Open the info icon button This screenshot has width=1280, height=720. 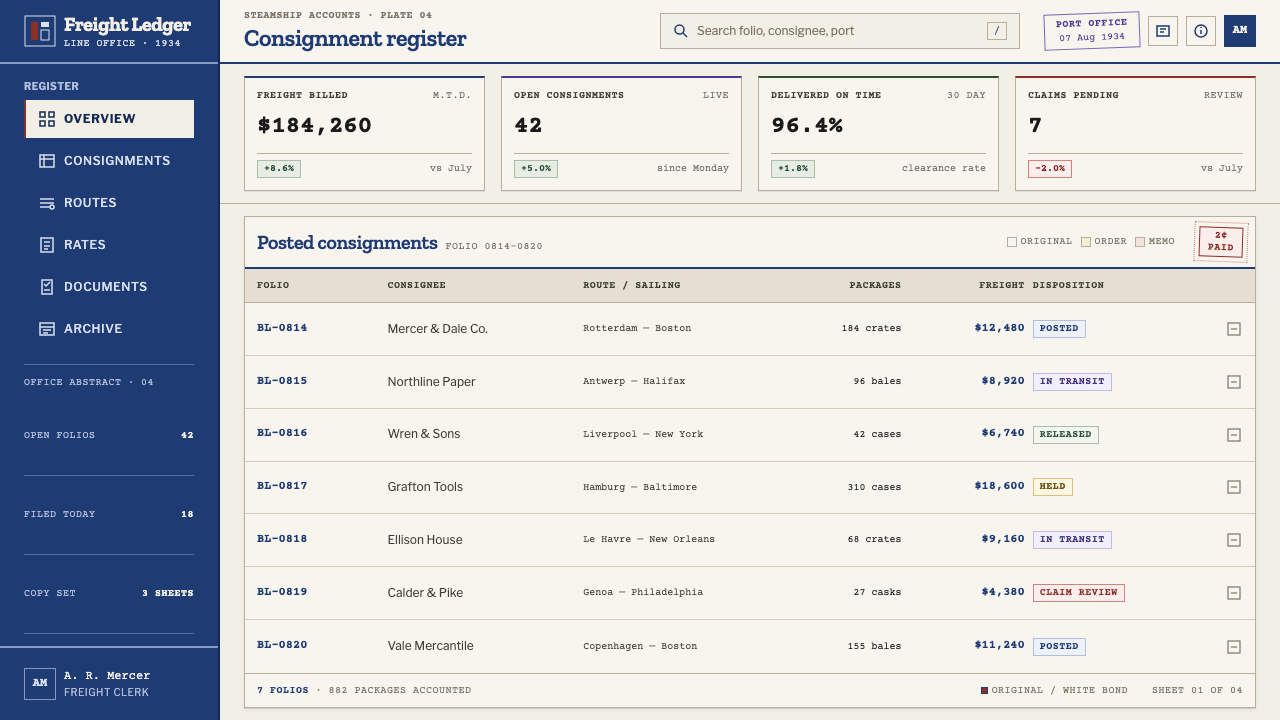tap(1201, 31)
